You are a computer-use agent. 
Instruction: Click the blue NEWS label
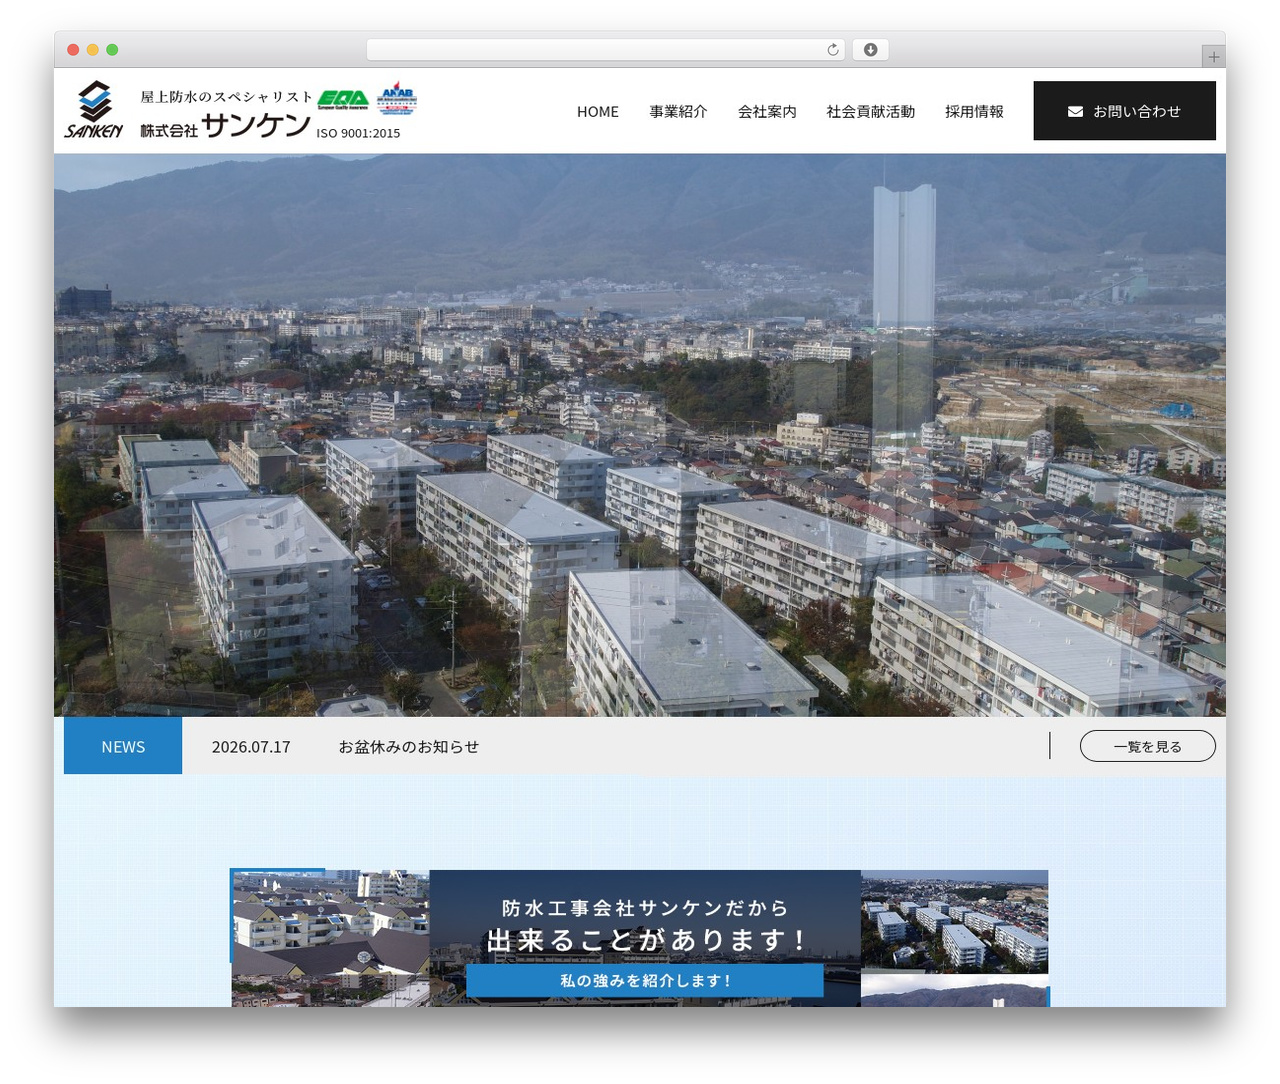pyautogui.click(x=123, y=746)
